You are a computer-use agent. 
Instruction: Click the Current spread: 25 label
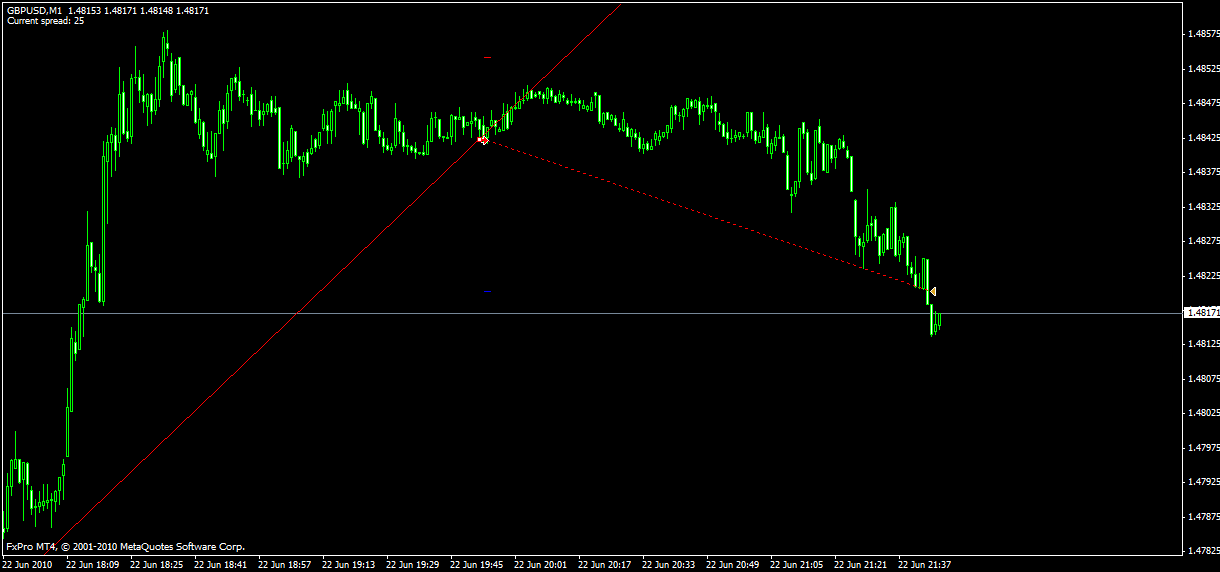[x=45, y=20]
